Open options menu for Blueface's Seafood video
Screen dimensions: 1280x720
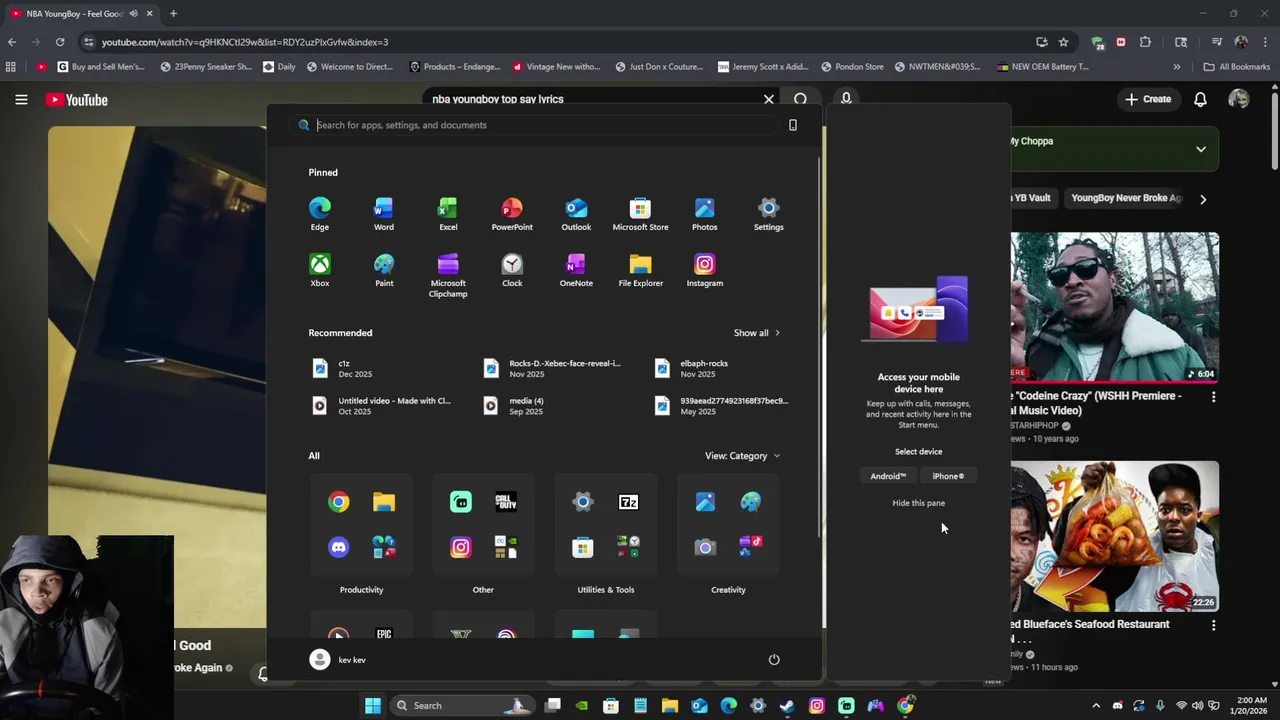click(x=1213, y=625)
